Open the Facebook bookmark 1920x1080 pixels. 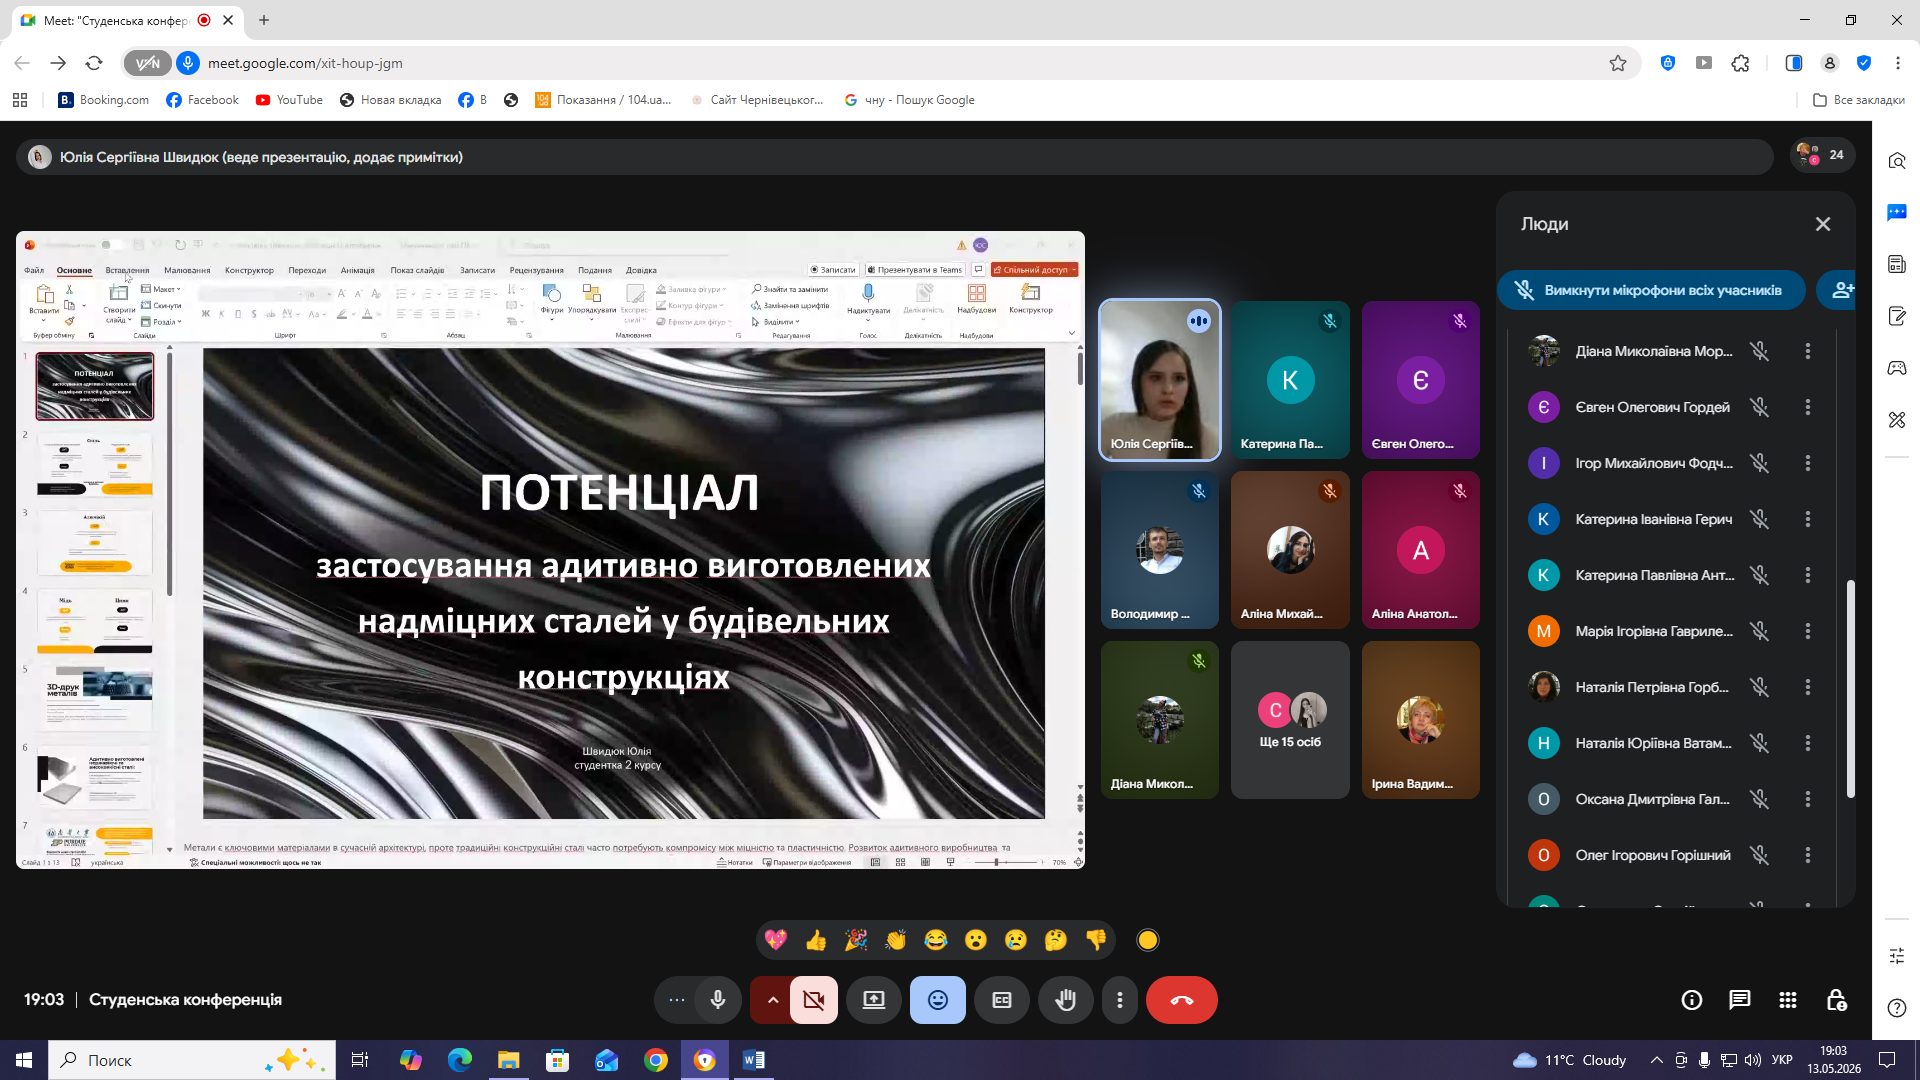tap(202, 100)
